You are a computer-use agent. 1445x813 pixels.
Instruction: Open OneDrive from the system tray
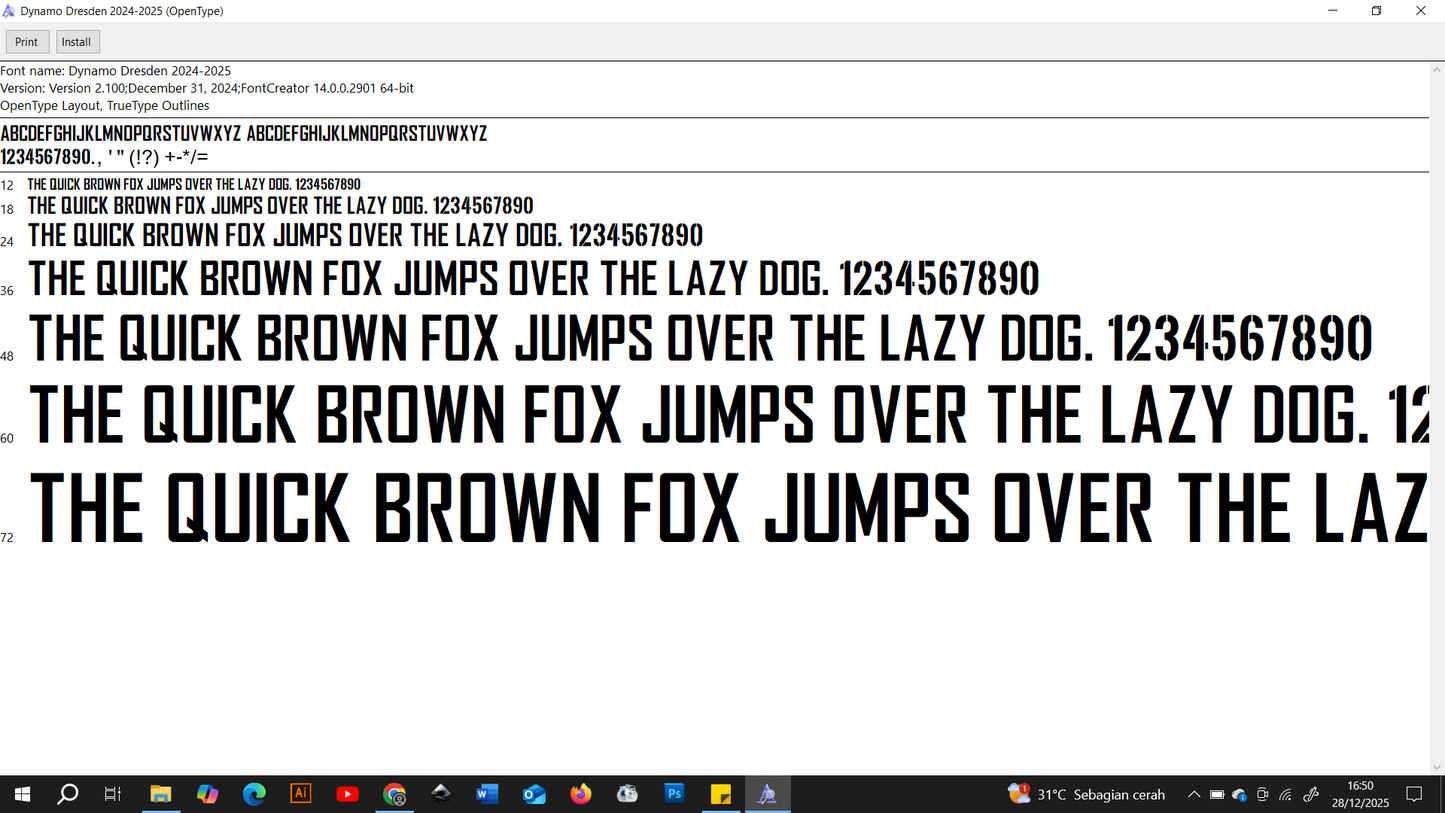click(1240, 795)
